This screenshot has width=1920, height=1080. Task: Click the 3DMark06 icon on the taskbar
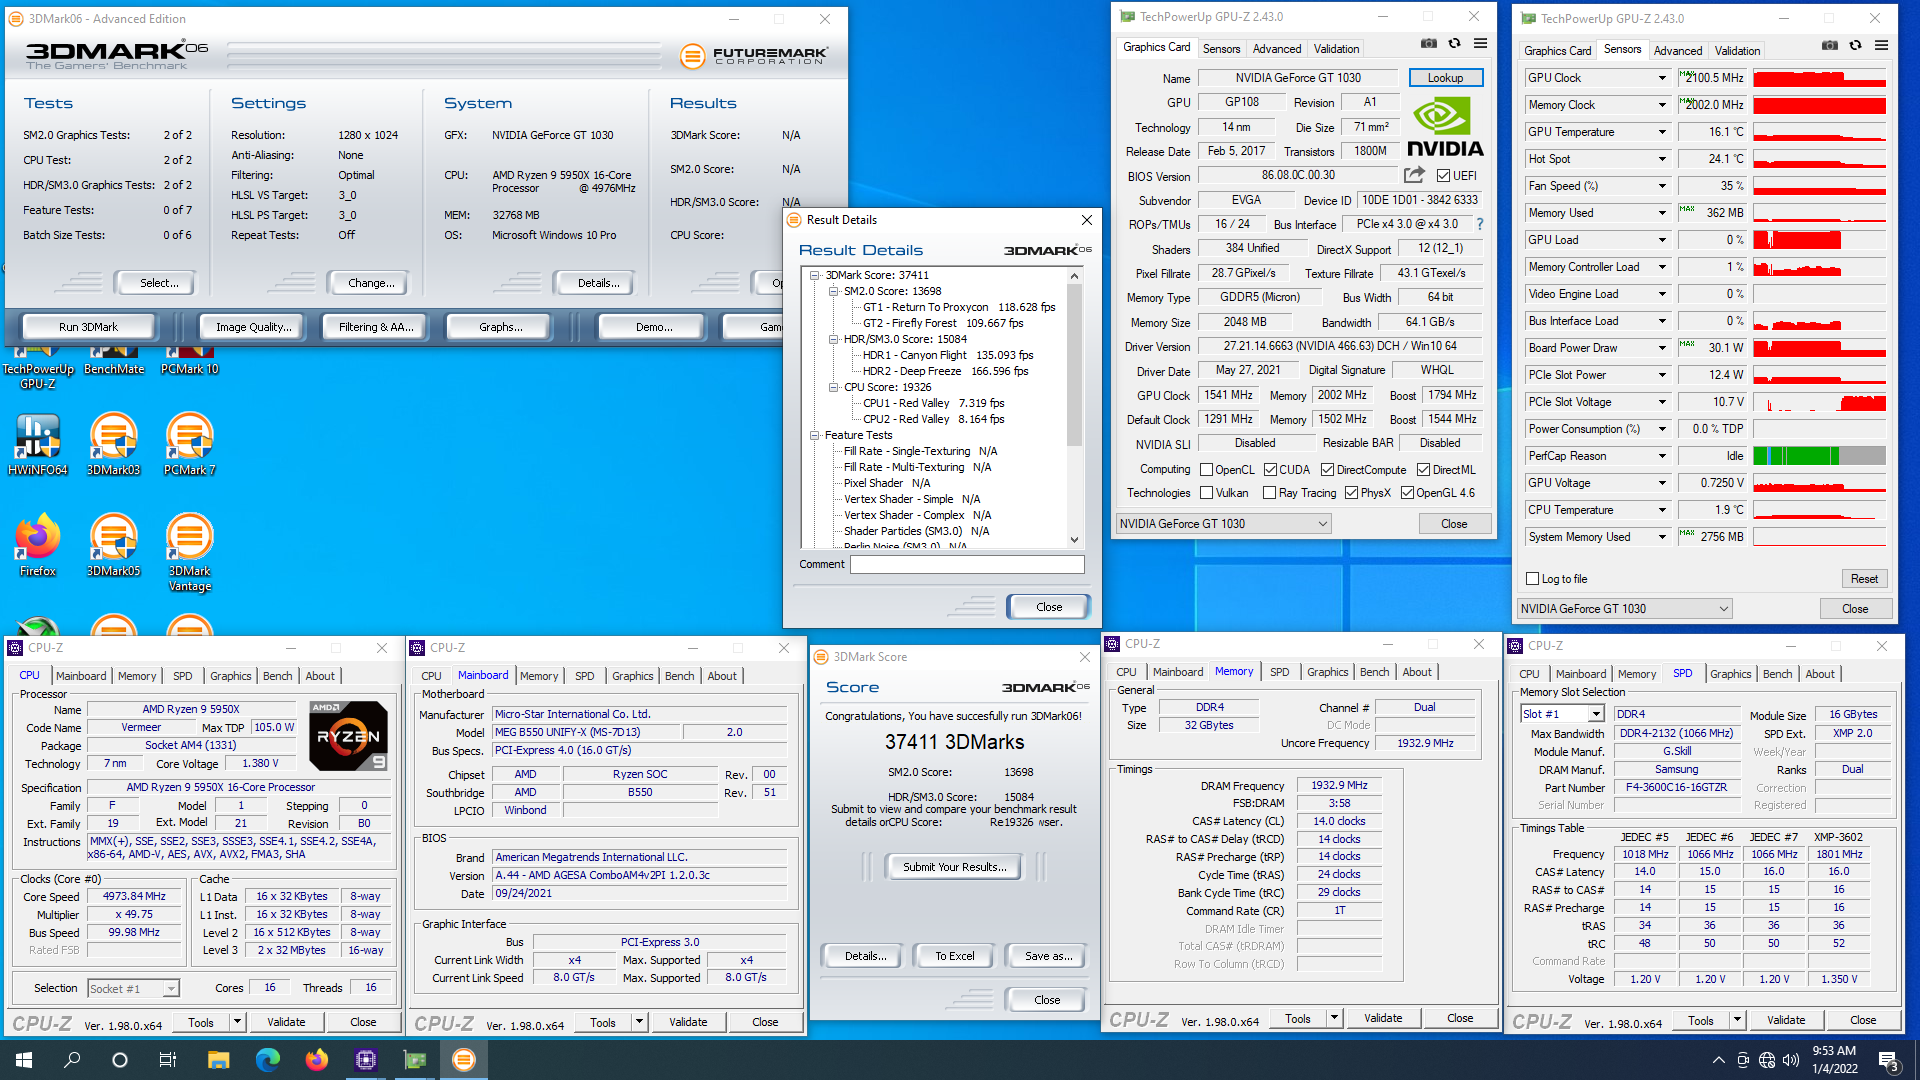click(463, 1060)
